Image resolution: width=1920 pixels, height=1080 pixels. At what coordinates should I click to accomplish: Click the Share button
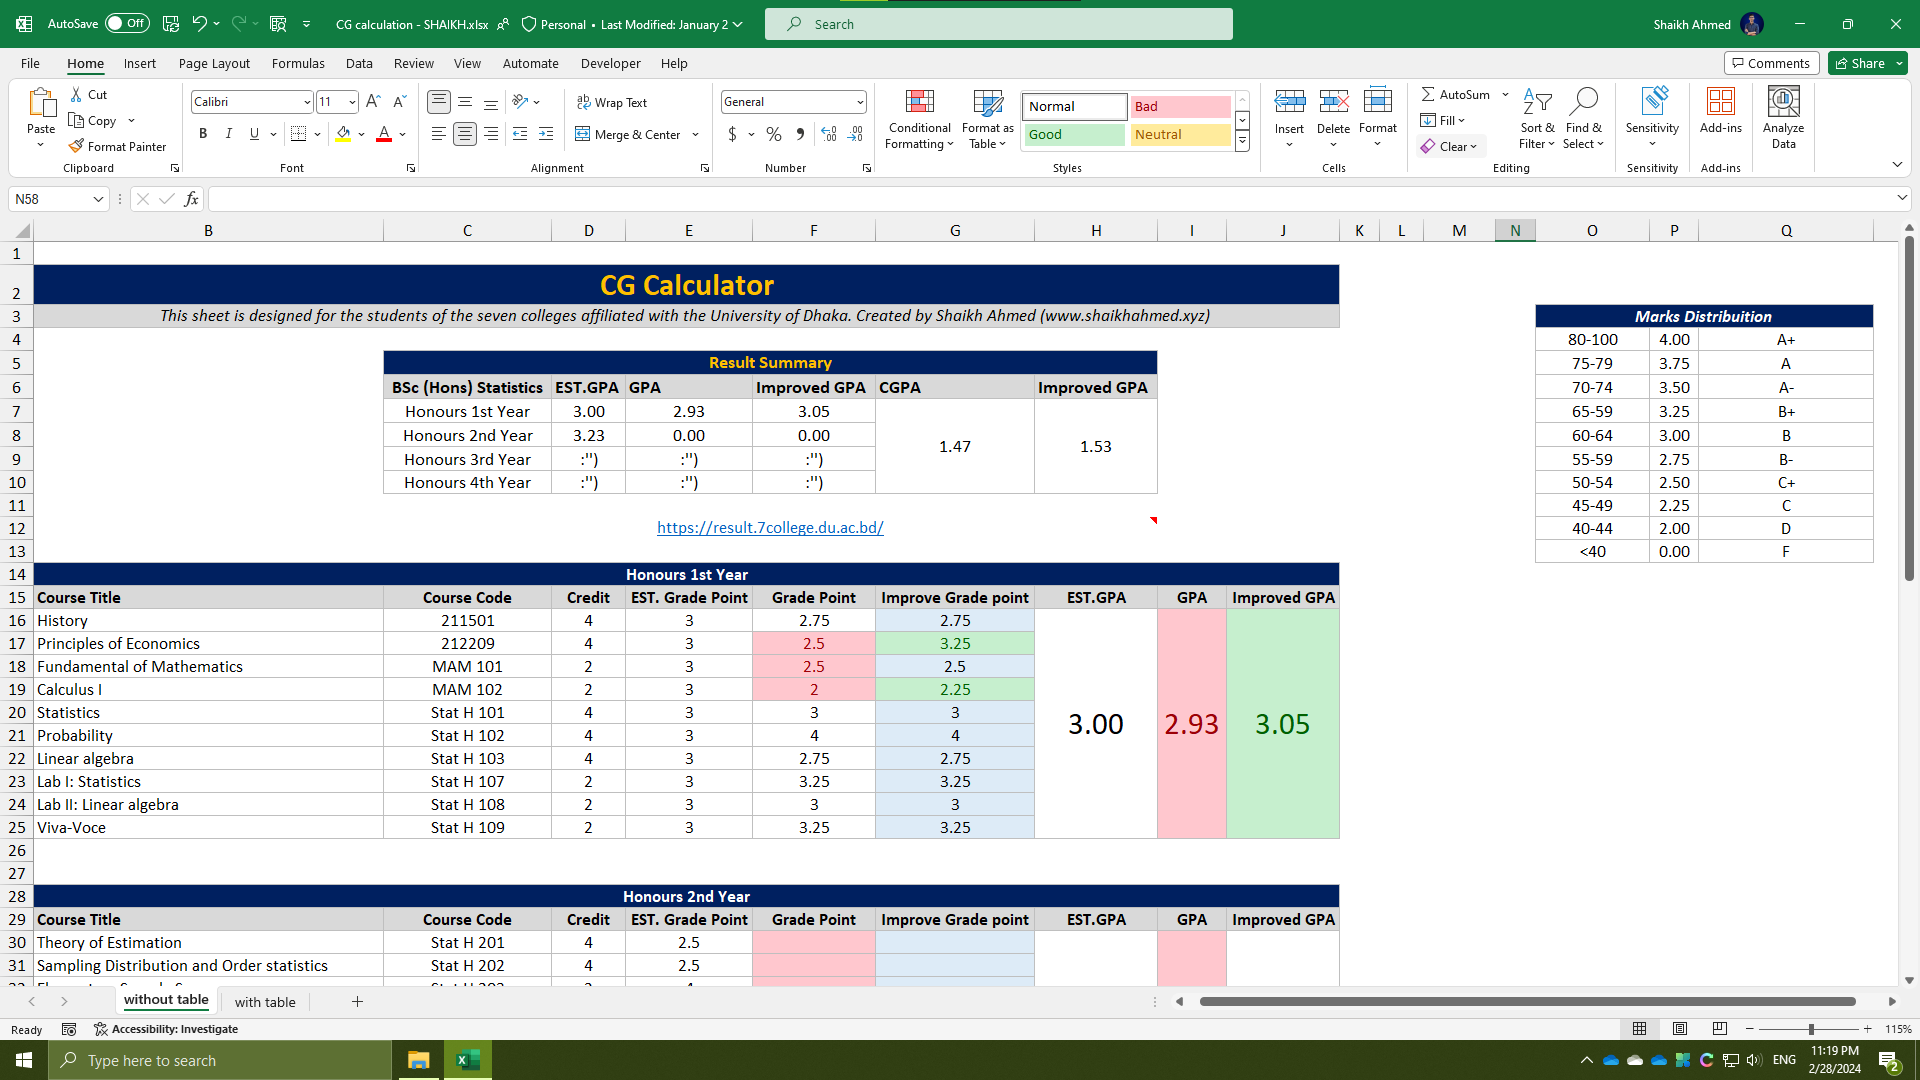point(1867,63)
